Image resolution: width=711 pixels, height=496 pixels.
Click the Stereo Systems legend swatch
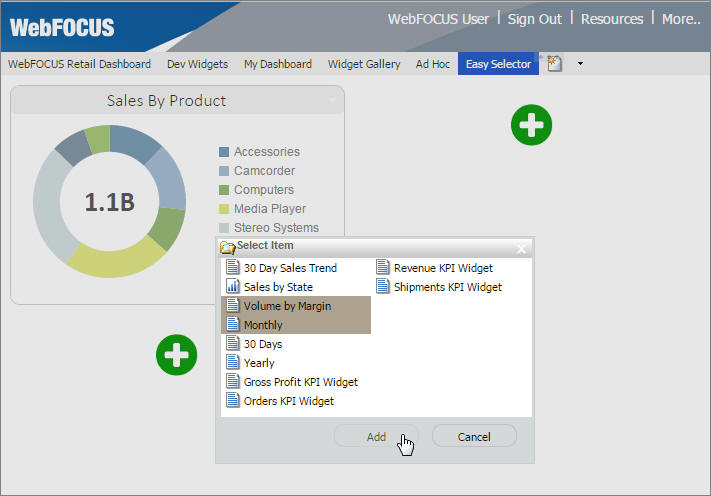[x=224, y=228]
